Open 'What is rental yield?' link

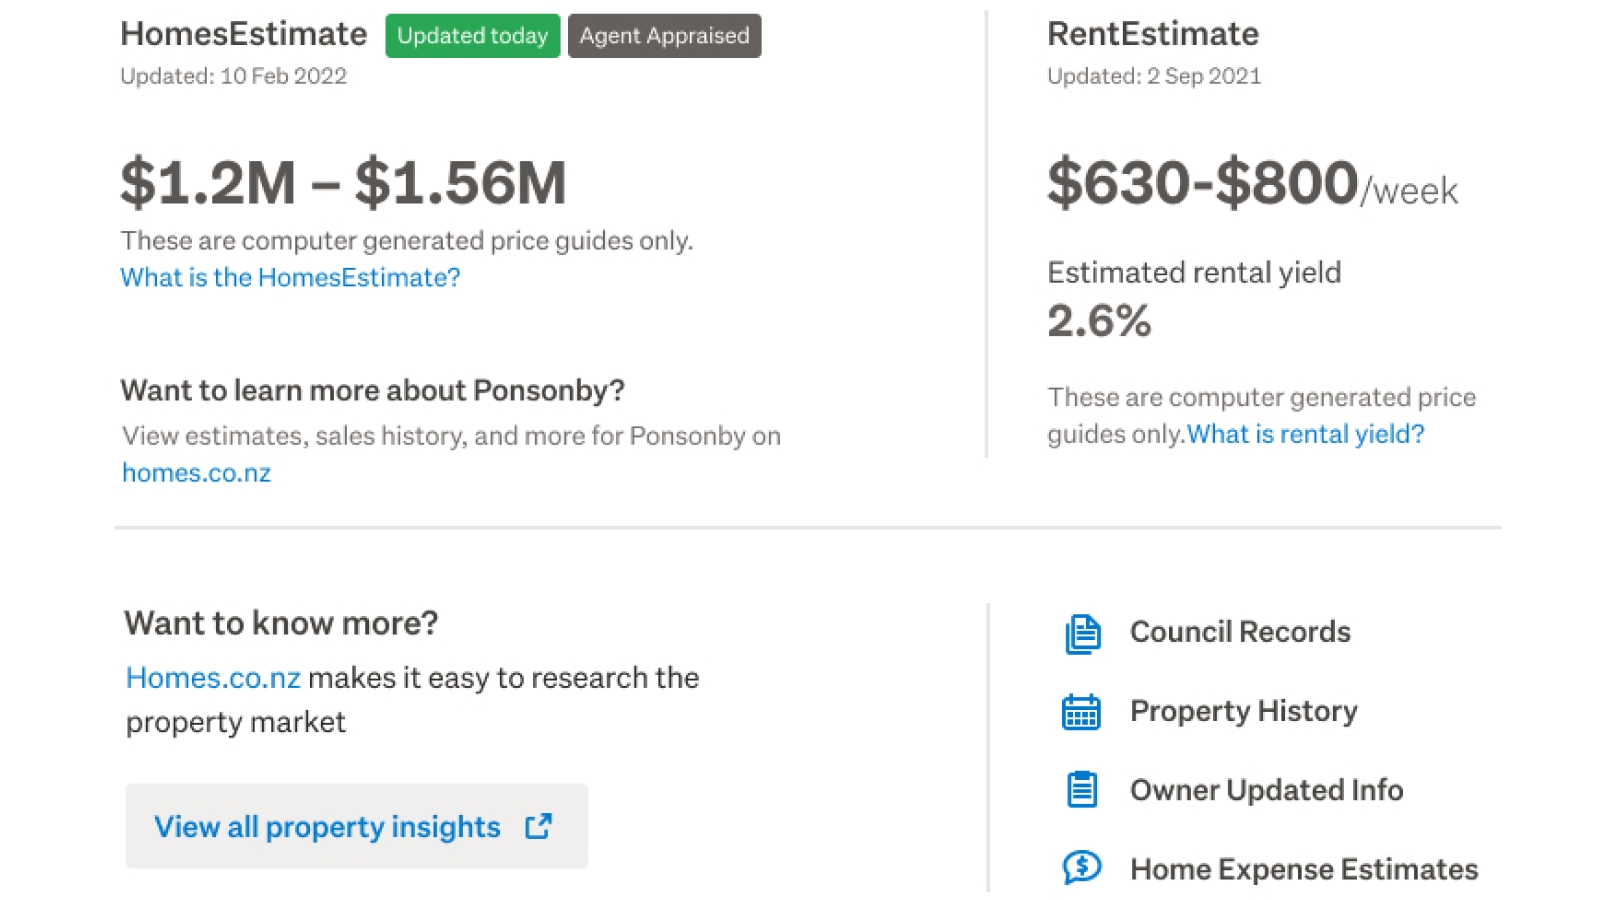pos(1305,434)
